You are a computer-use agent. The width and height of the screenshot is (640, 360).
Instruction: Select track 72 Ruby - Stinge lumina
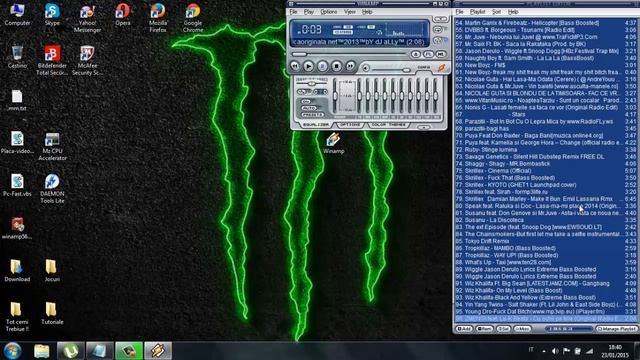tap(546, 150)
